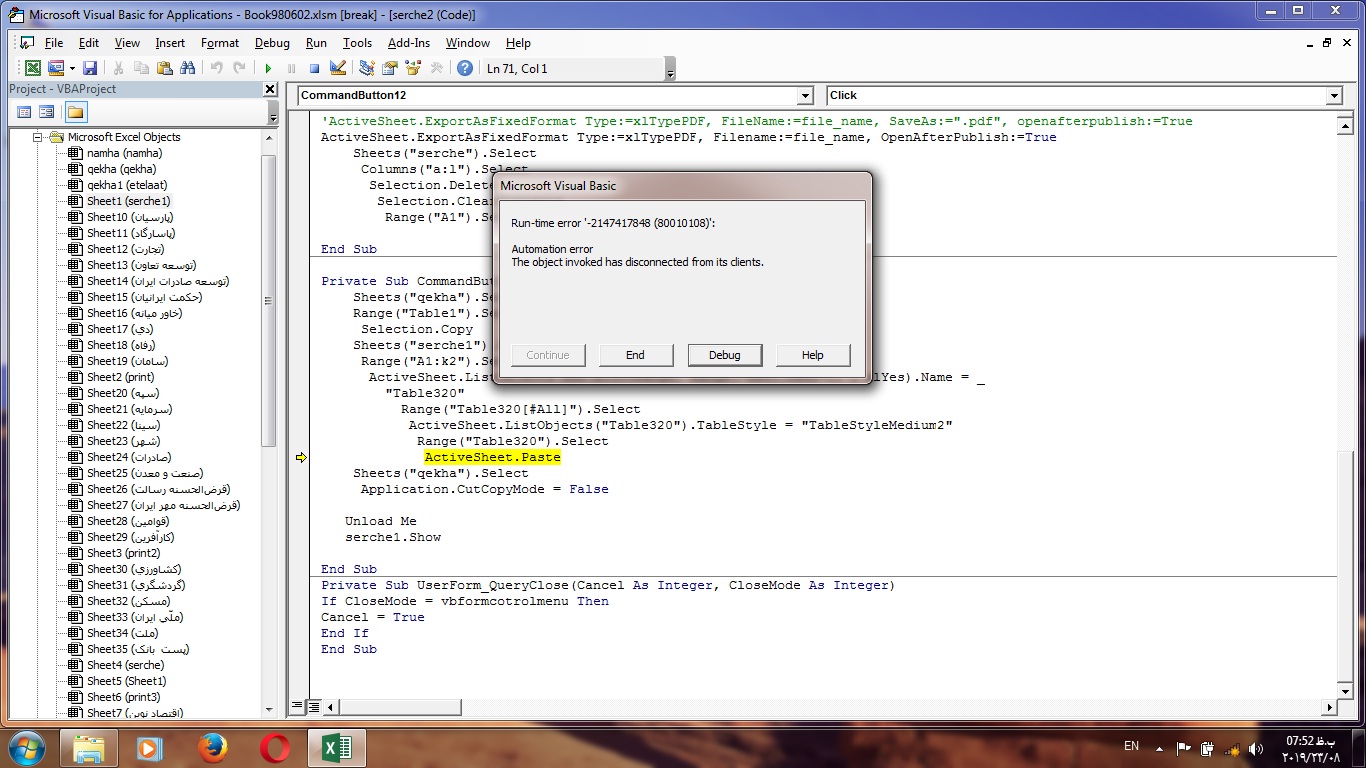Screen dimensions: 1366x768
Task: Click the View Microsoft Excel toolbar icon
Action: pyautogui.click(x=33, y=68)
